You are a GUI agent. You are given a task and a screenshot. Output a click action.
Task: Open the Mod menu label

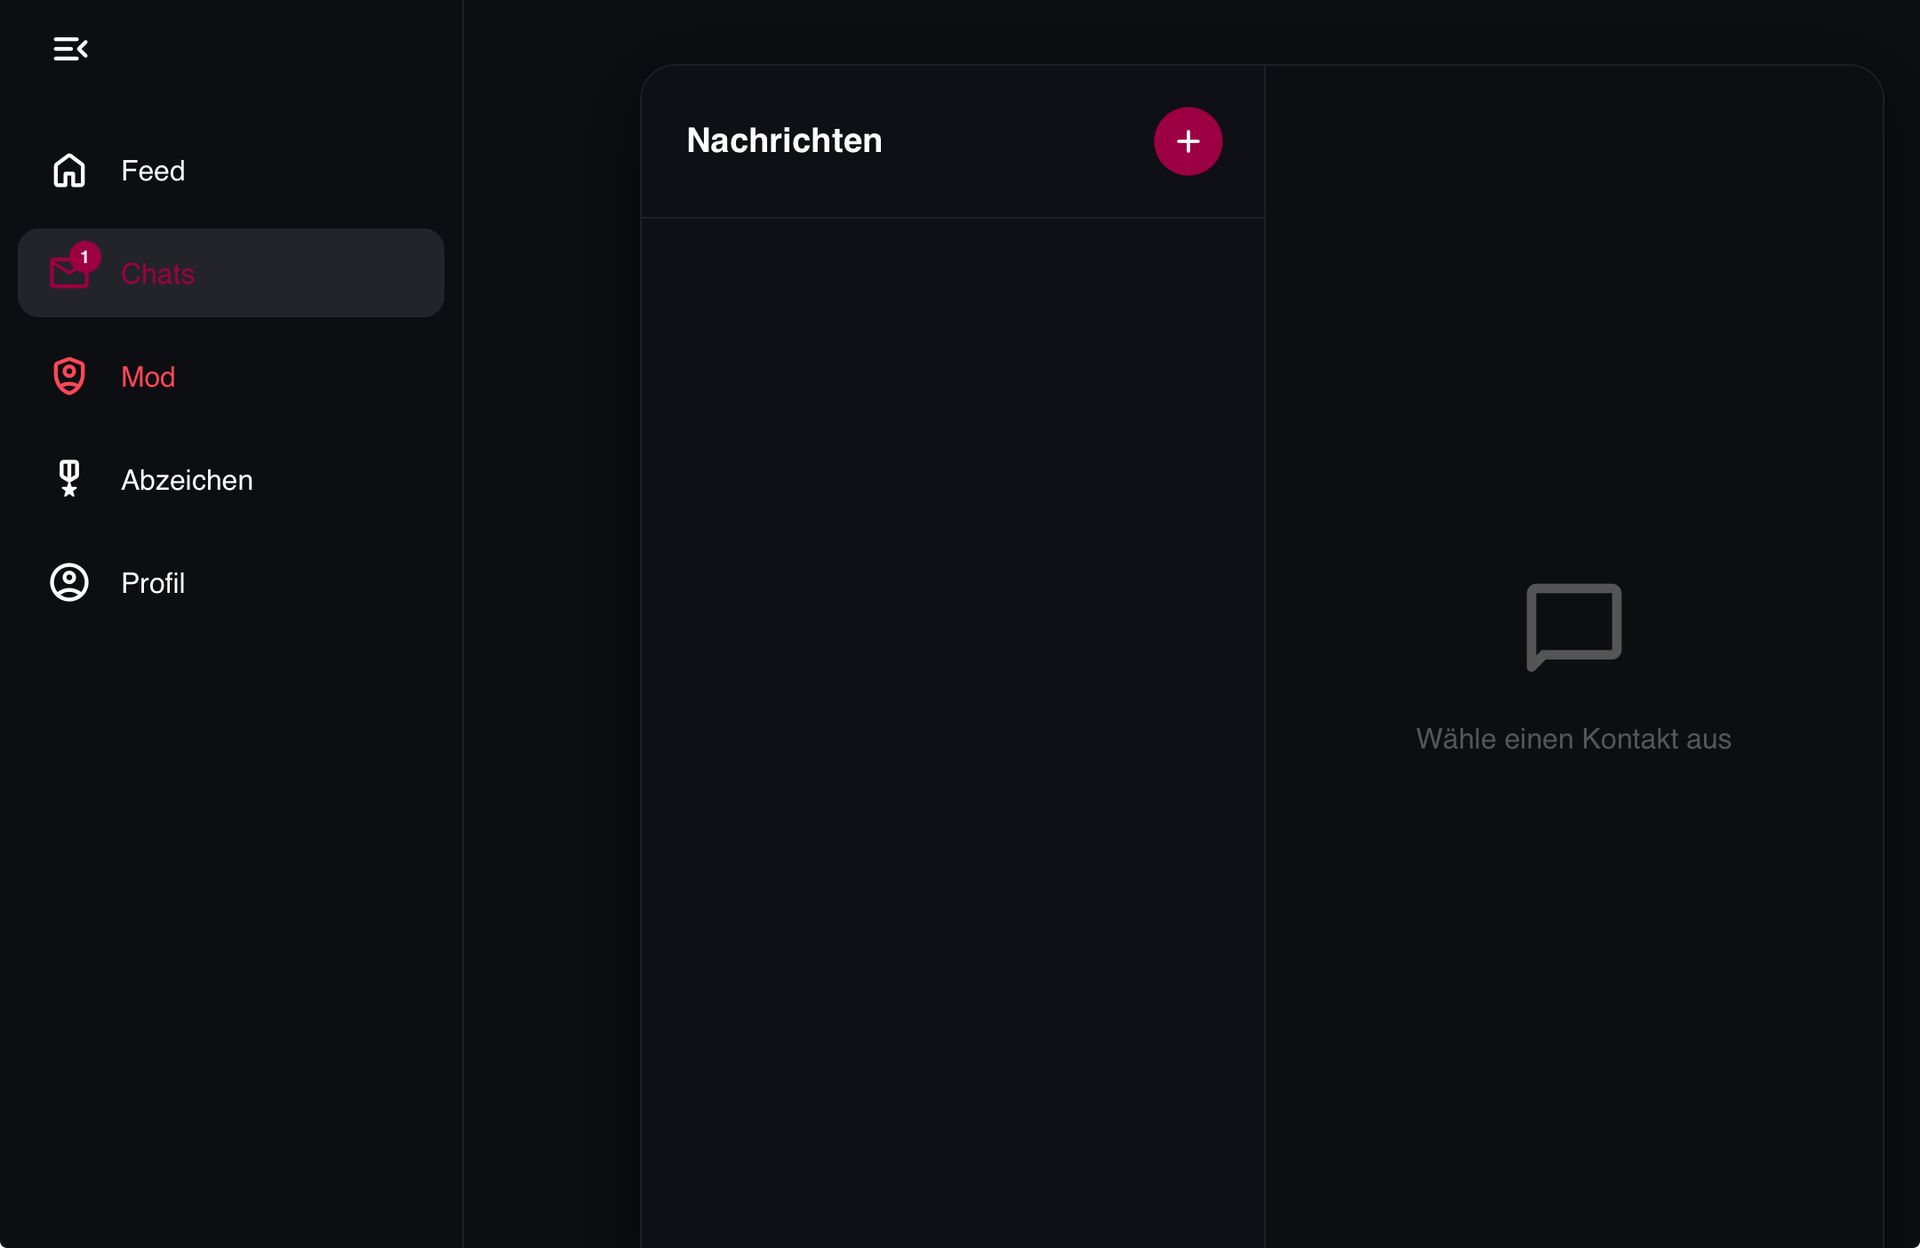148,377
